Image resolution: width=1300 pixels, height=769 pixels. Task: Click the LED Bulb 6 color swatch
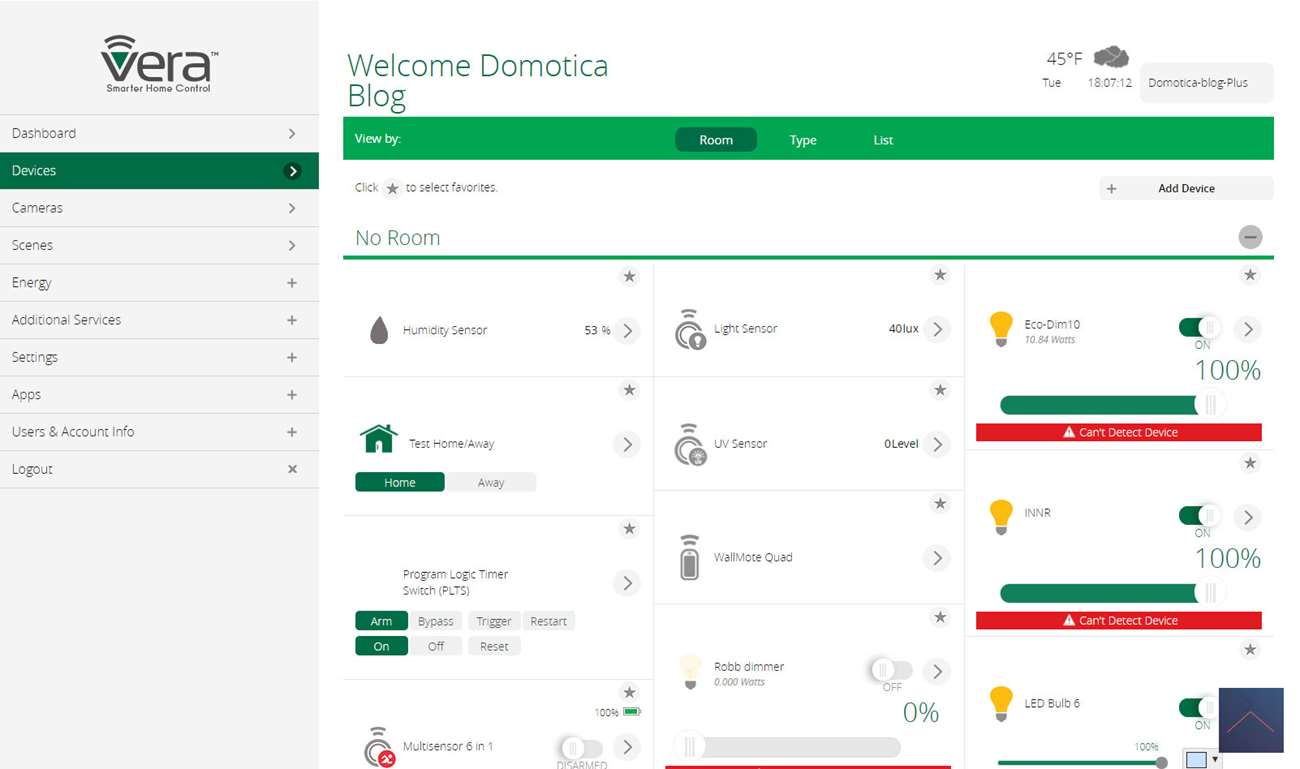tap(1196, 760)
